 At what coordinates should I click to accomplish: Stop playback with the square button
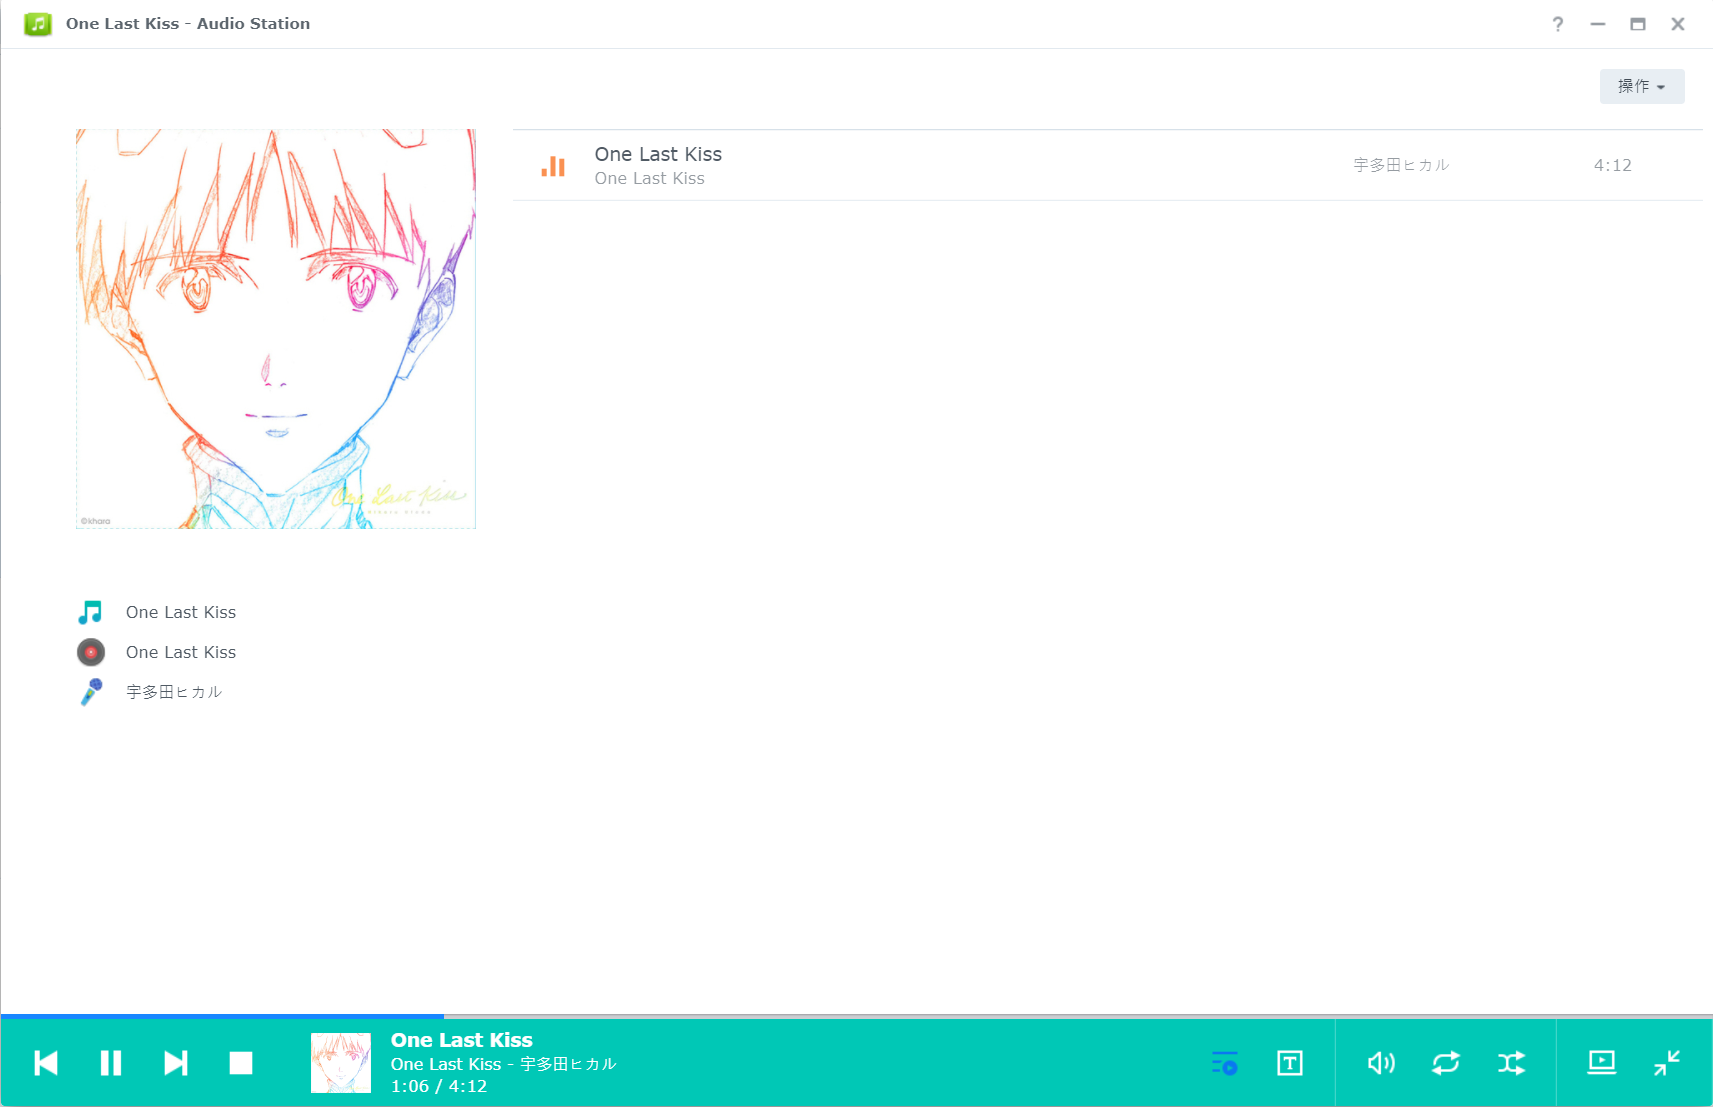pos(241,1063)
